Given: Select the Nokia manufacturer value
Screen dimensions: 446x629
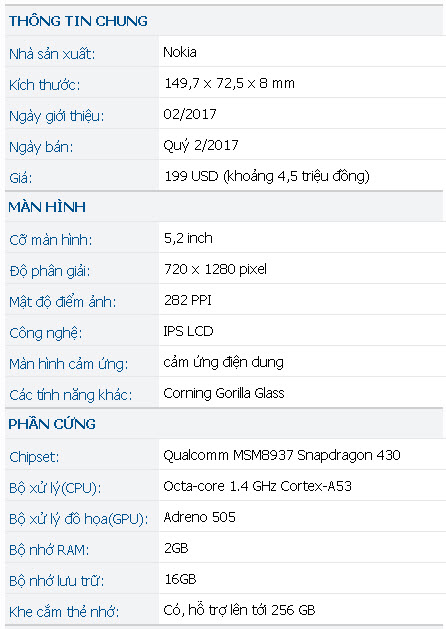Looking at the screenshot, I should (180, 52).
